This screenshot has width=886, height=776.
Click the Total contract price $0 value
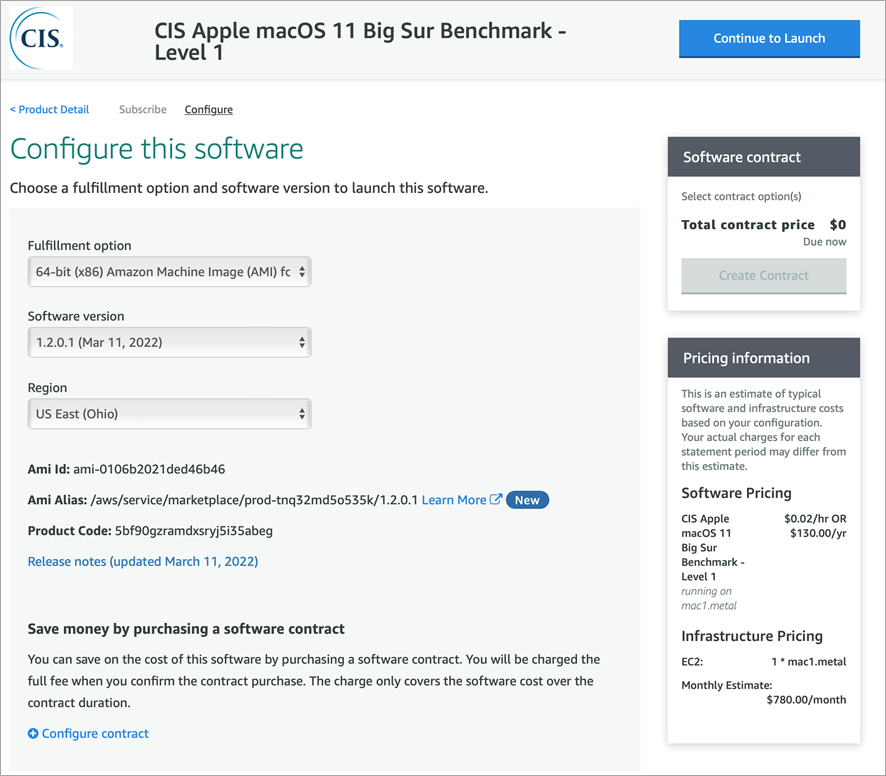(x=837, y=225)
